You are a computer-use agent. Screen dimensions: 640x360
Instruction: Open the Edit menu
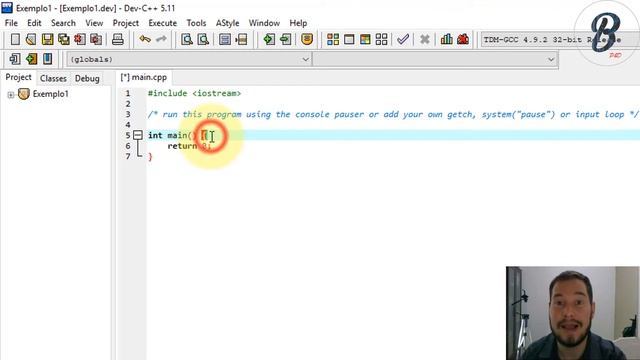(34, 23)
